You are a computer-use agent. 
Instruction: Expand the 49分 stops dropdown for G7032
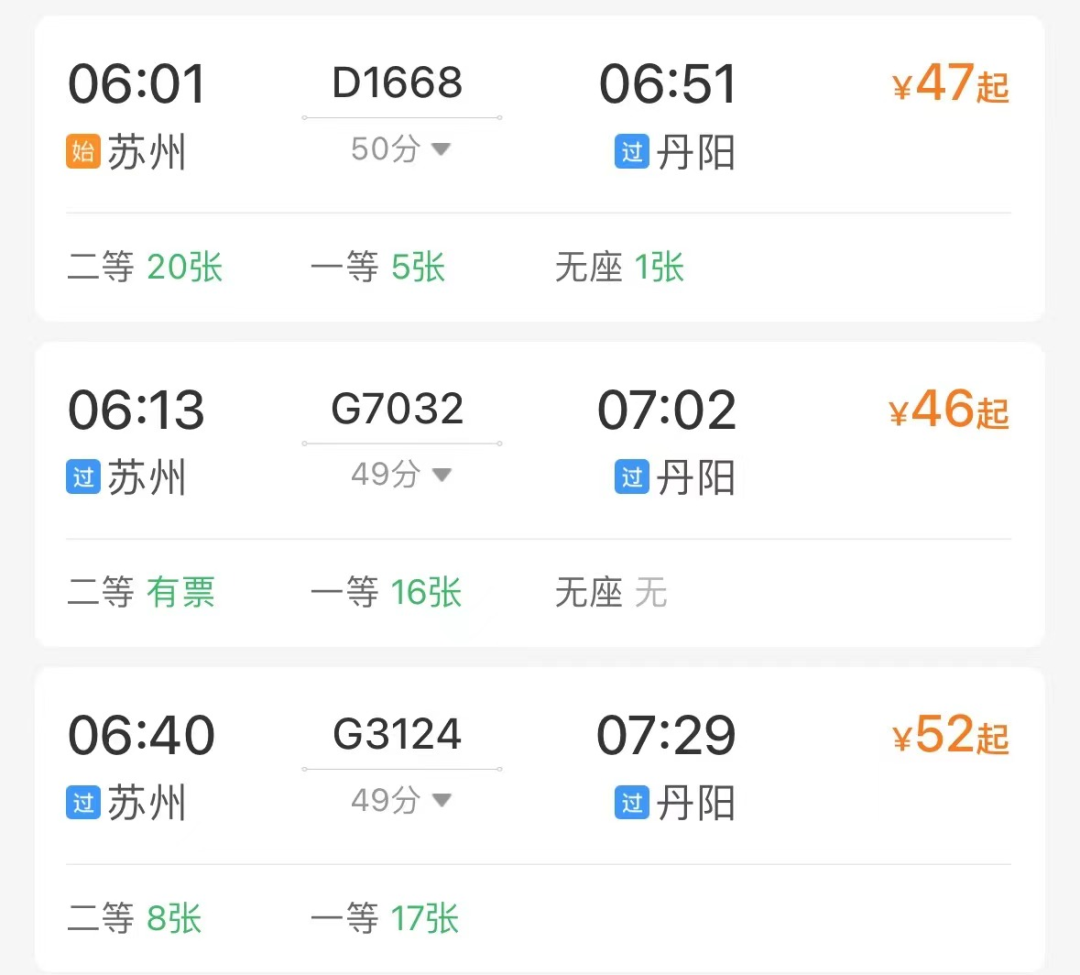pyautogui.click(x=401, y=474)
